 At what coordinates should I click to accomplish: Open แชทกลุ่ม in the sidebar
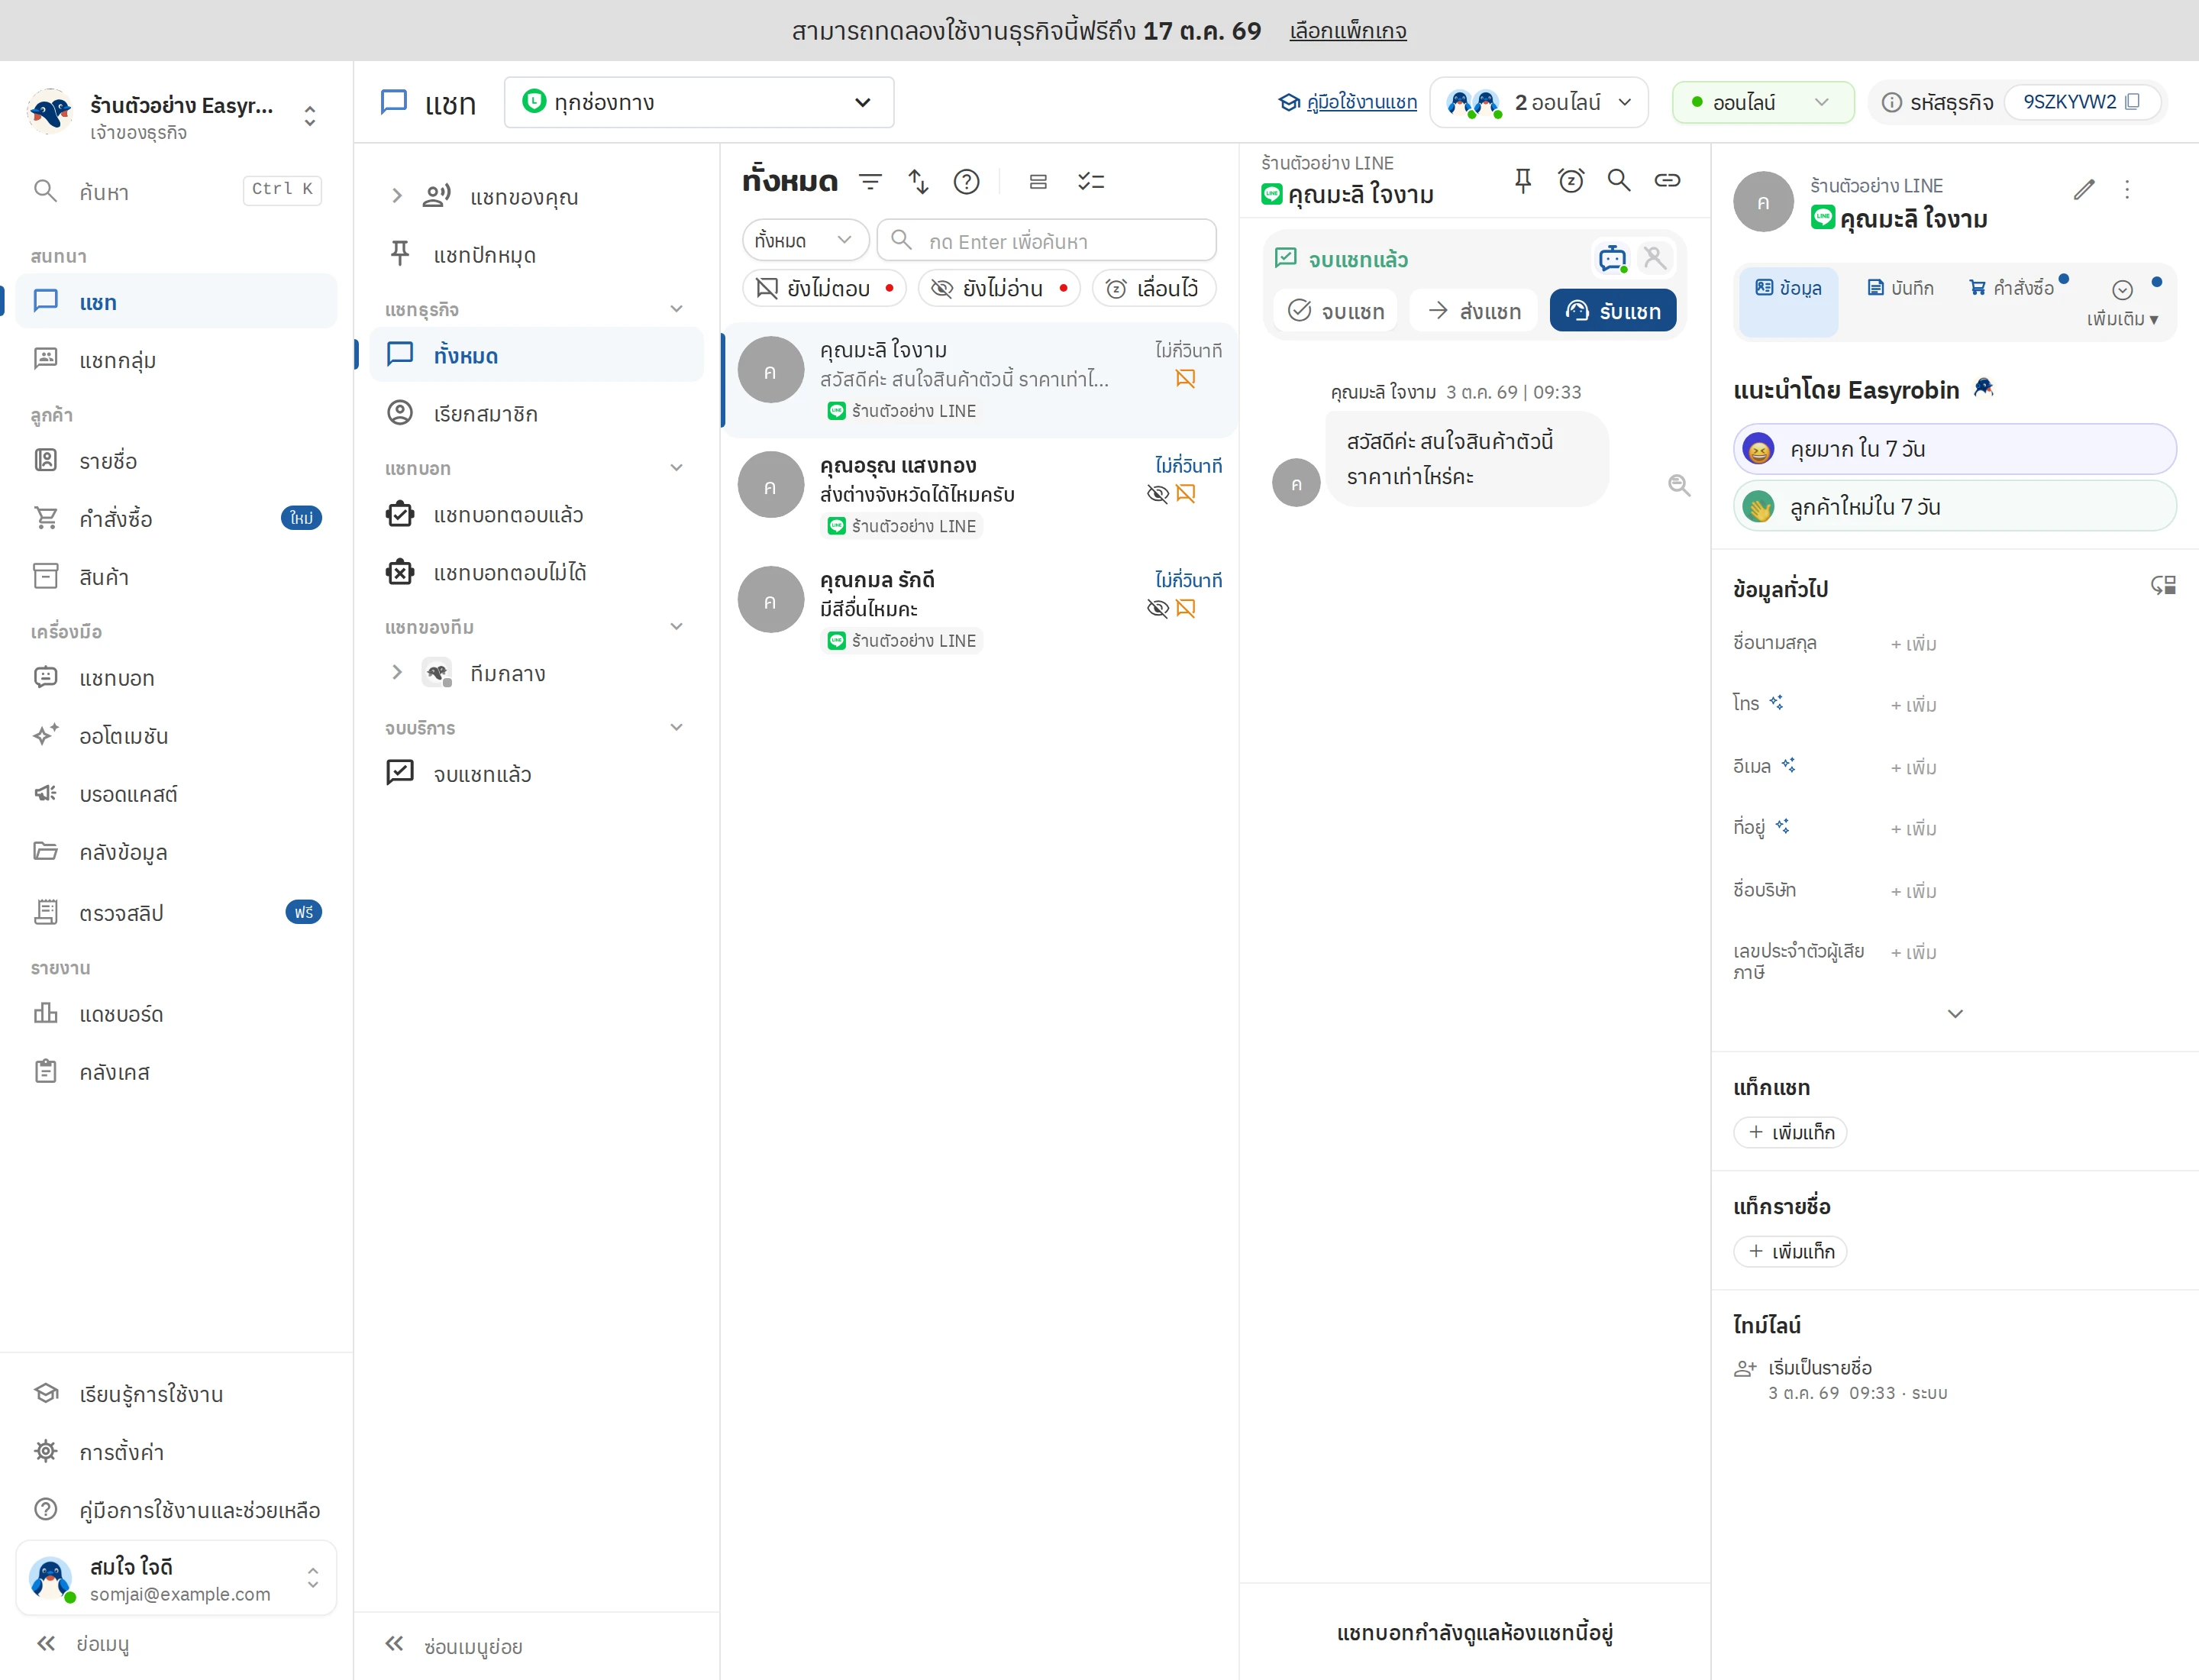pos(176,360)
